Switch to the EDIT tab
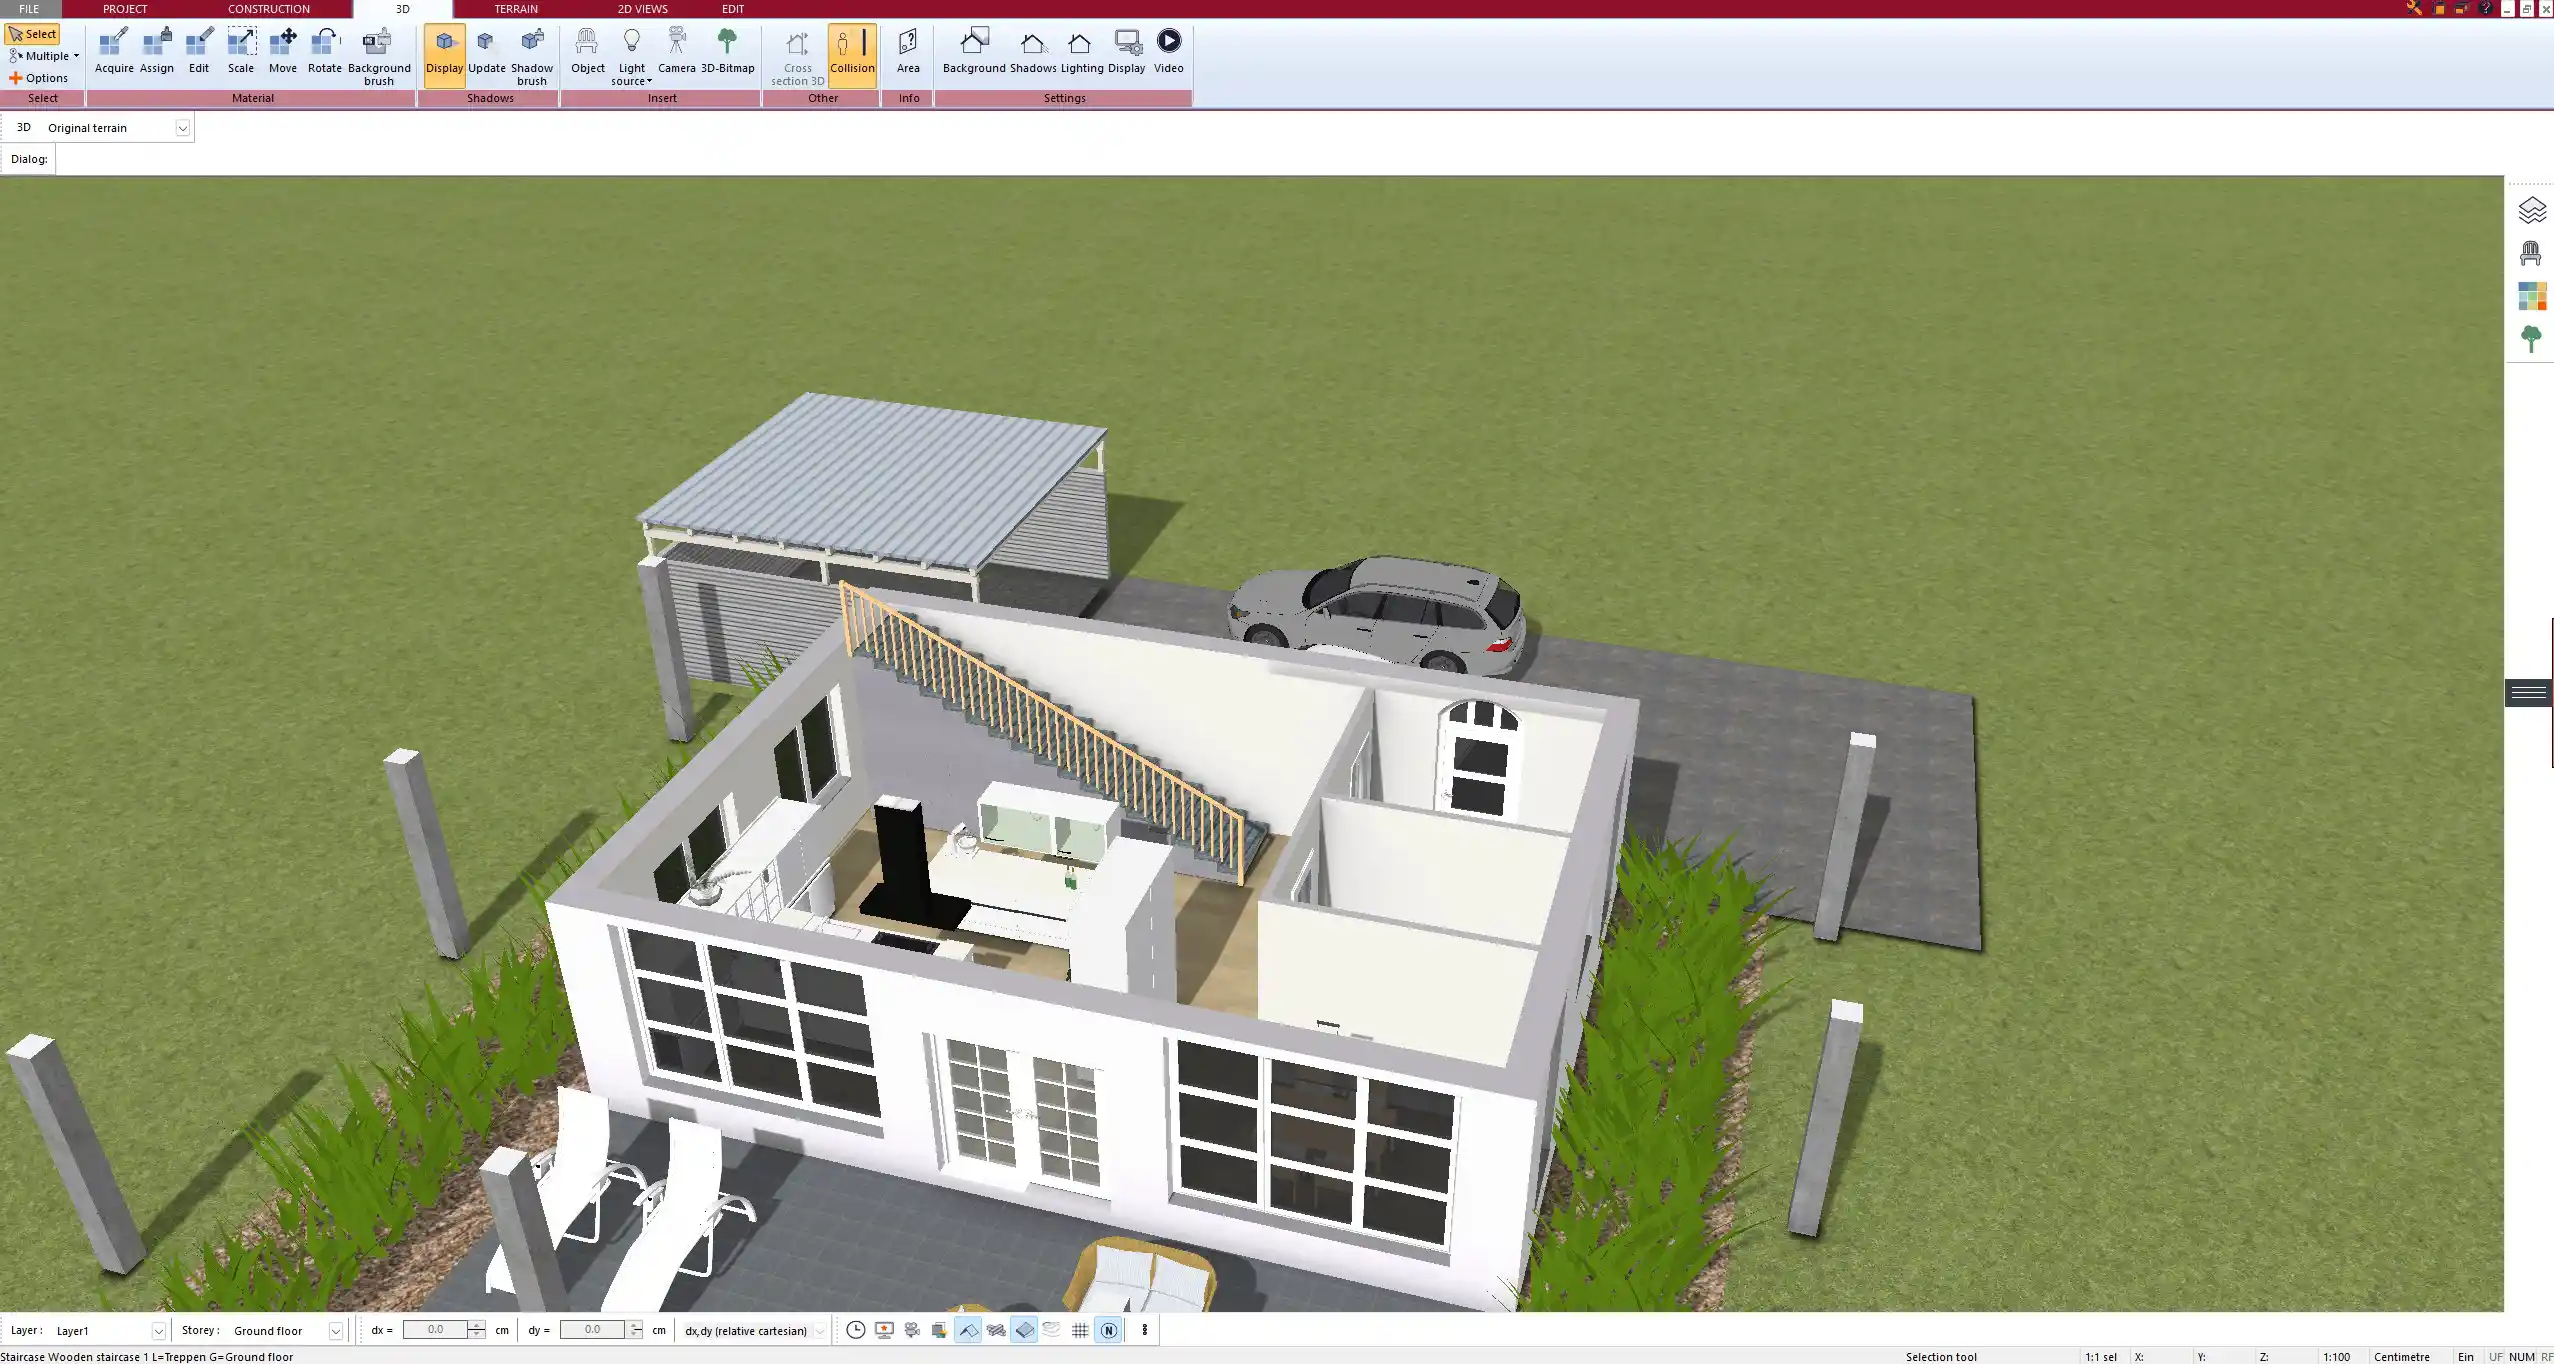Image resolution: width=2554 pixels, height=1364 pixels. [x=733, y=9]
